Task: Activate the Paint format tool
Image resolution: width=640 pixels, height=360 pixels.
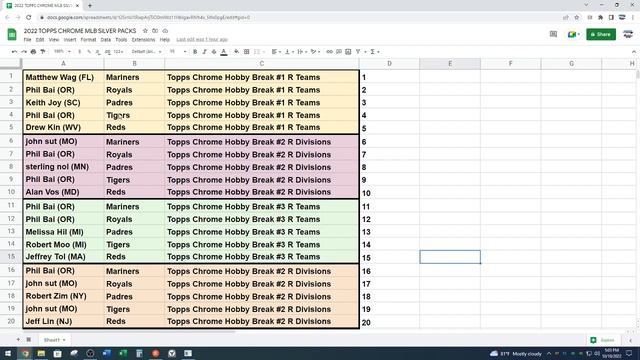Action: pos(43,52)
